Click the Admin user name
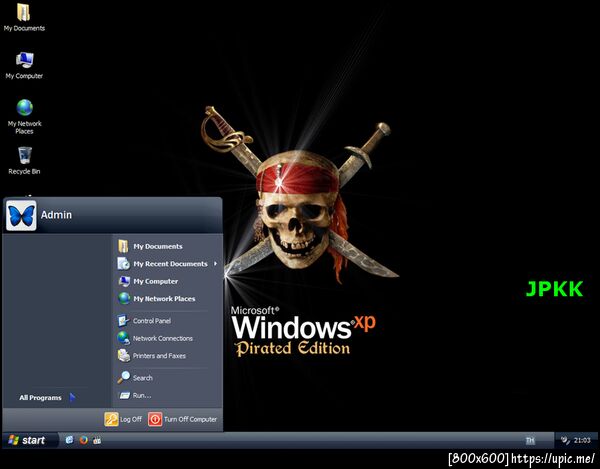 (56, 215)
